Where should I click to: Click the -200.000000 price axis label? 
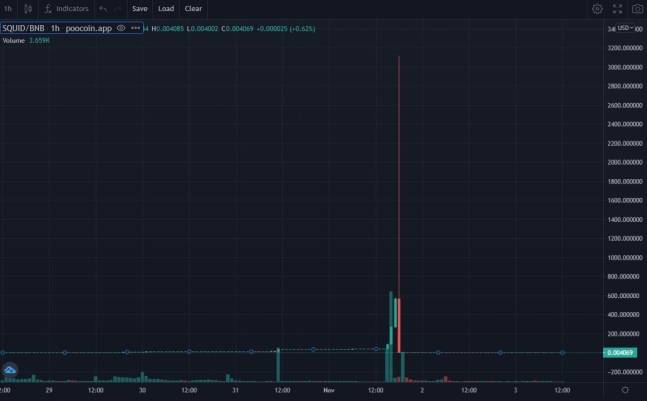625,372
